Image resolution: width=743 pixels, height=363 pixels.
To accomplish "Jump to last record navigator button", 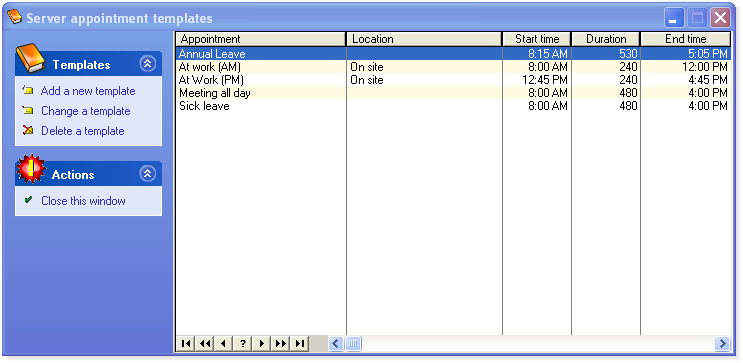I will 299,343.
